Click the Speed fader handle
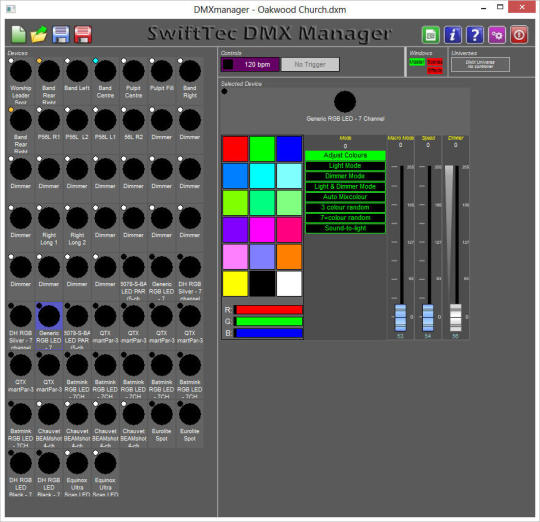The height and width of the screenshot is (522, 540). click(428, 317)
